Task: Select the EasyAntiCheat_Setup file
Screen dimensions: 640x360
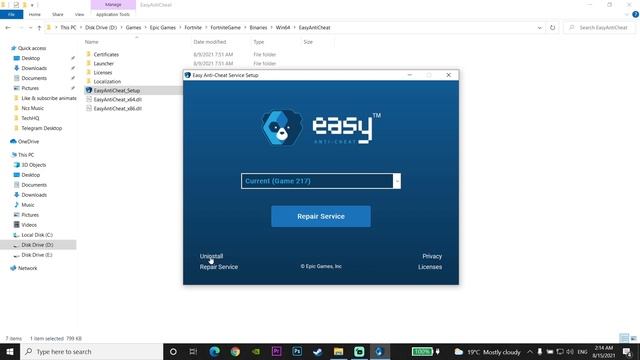Action: click(x=117, y=90)
